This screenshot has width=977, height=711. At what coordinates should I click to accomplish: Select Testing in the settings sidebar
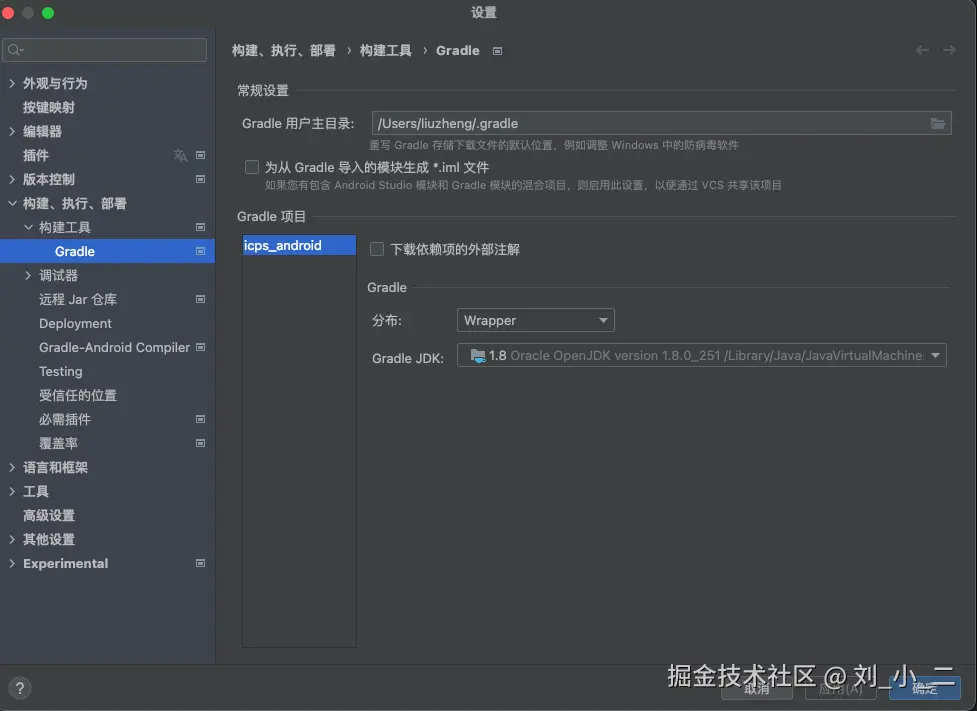pyautogui.click(x=60, y=371)
